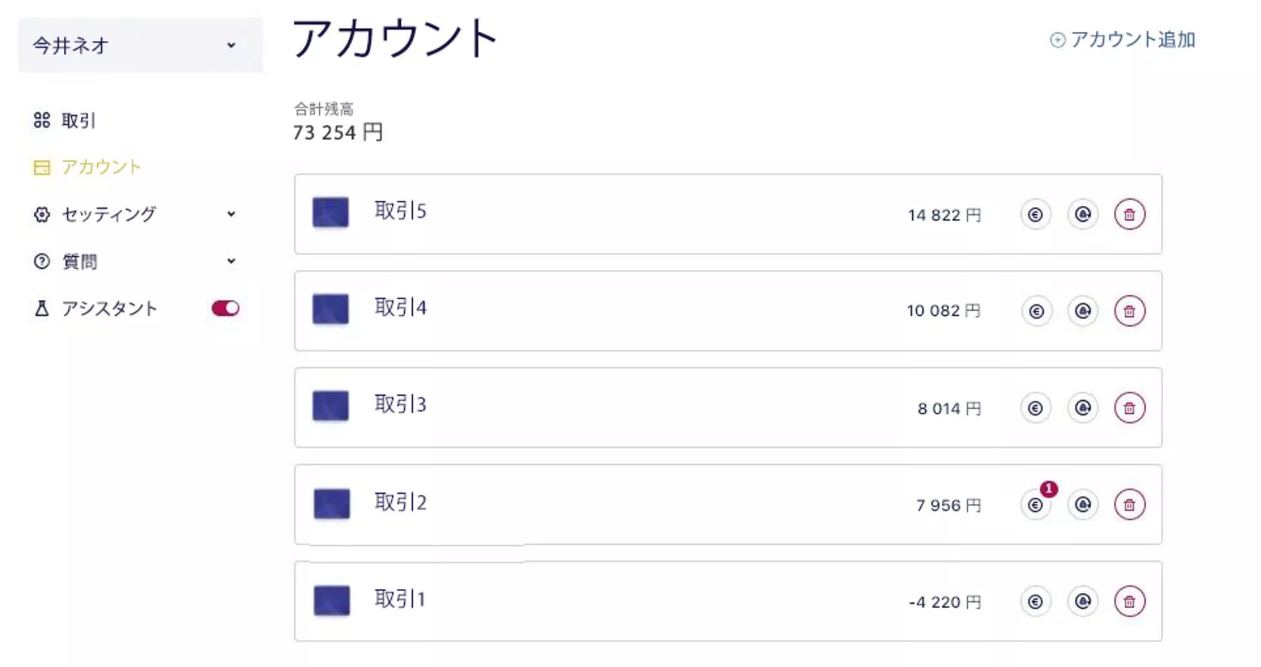Click the trash icon for 取引1
1261x667 pixels.
1129,602
